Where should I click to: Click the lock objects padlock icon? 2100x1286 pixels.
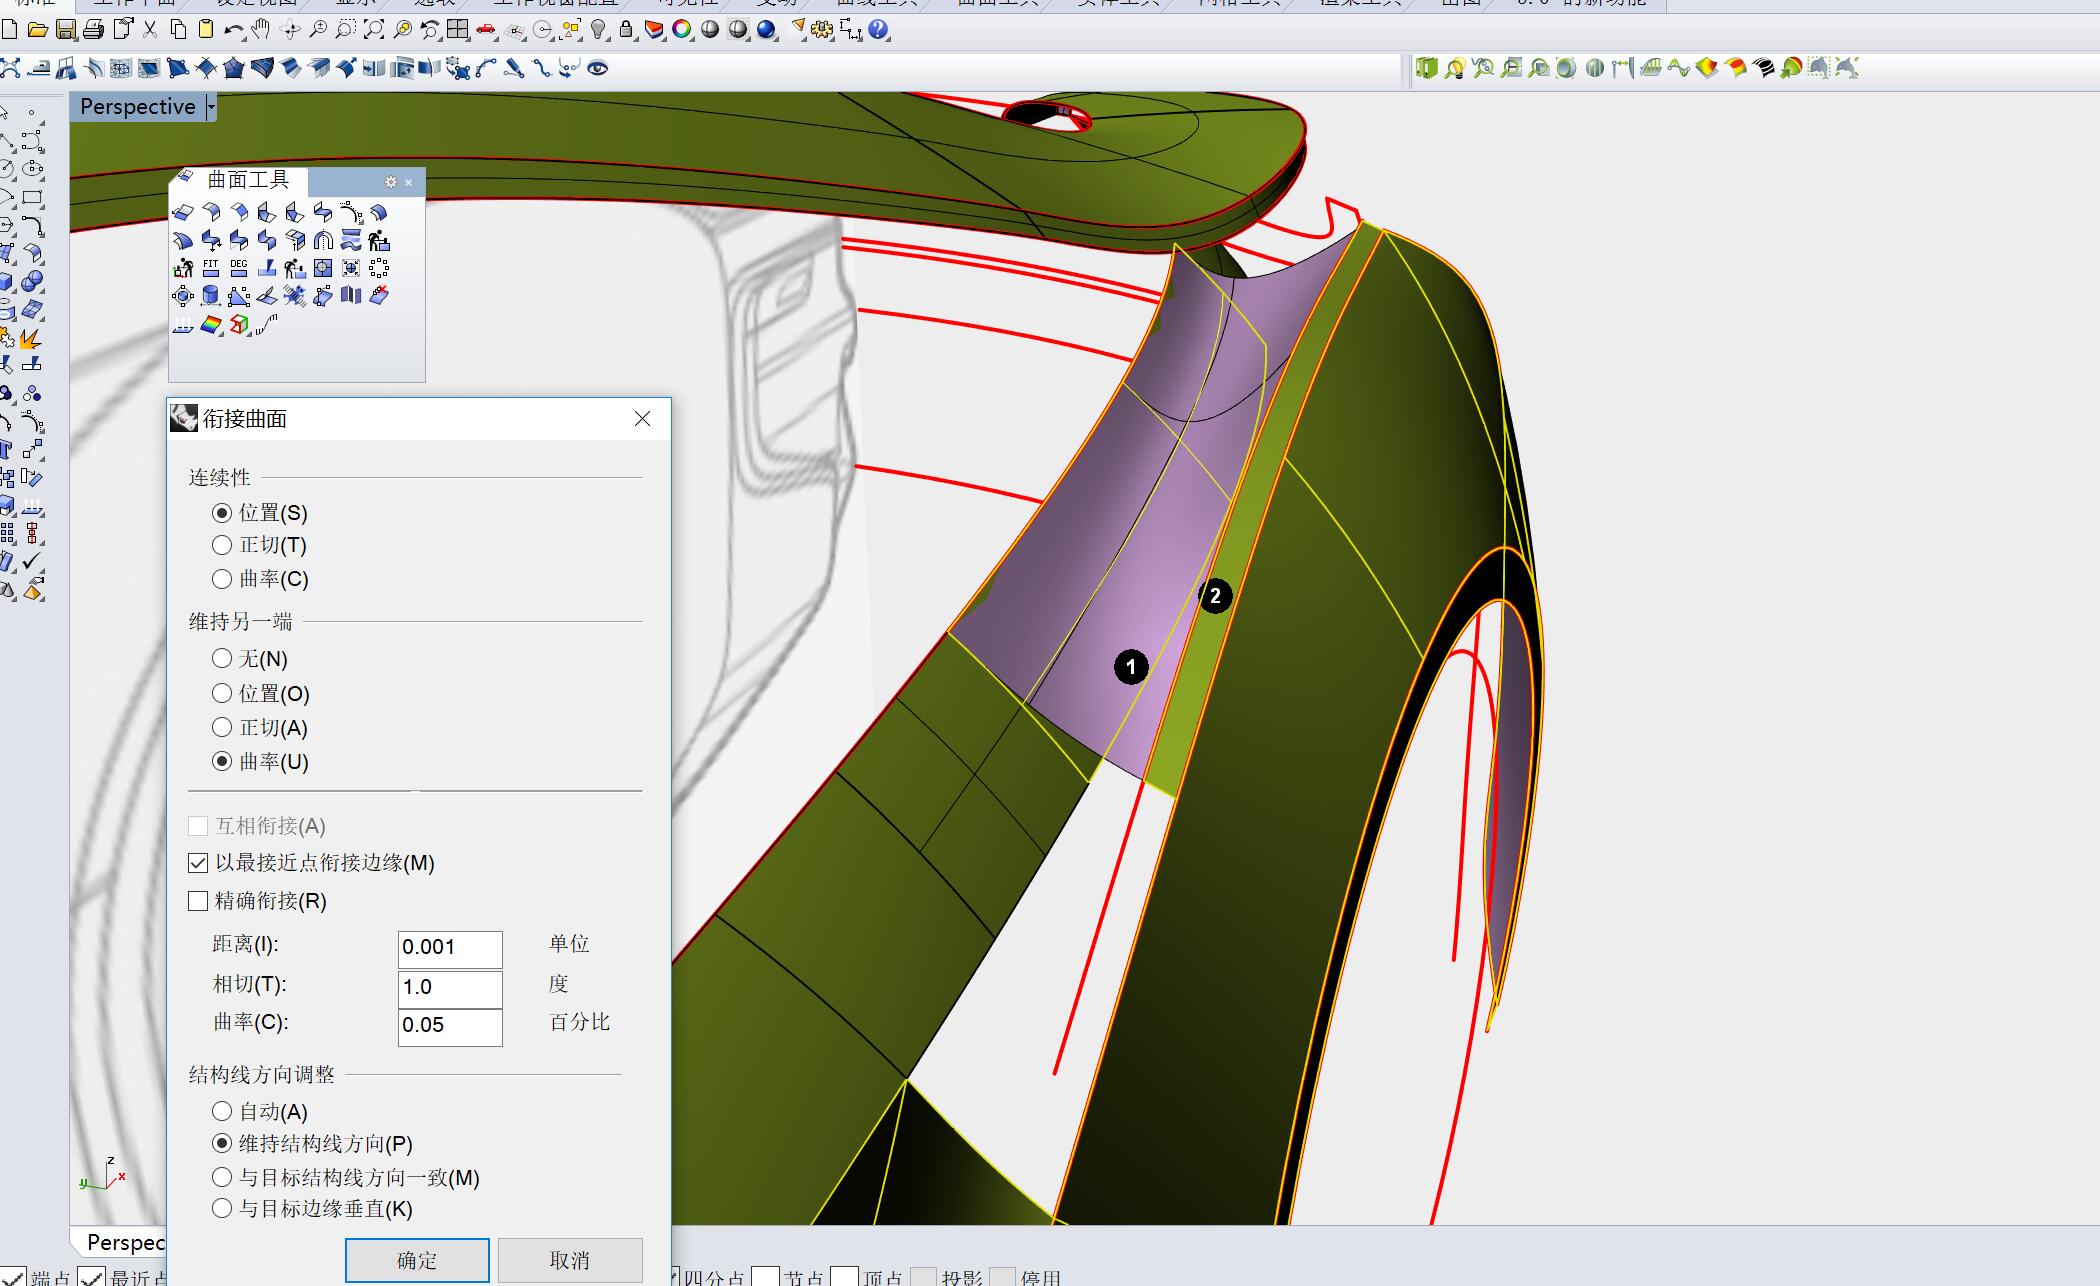626,30
